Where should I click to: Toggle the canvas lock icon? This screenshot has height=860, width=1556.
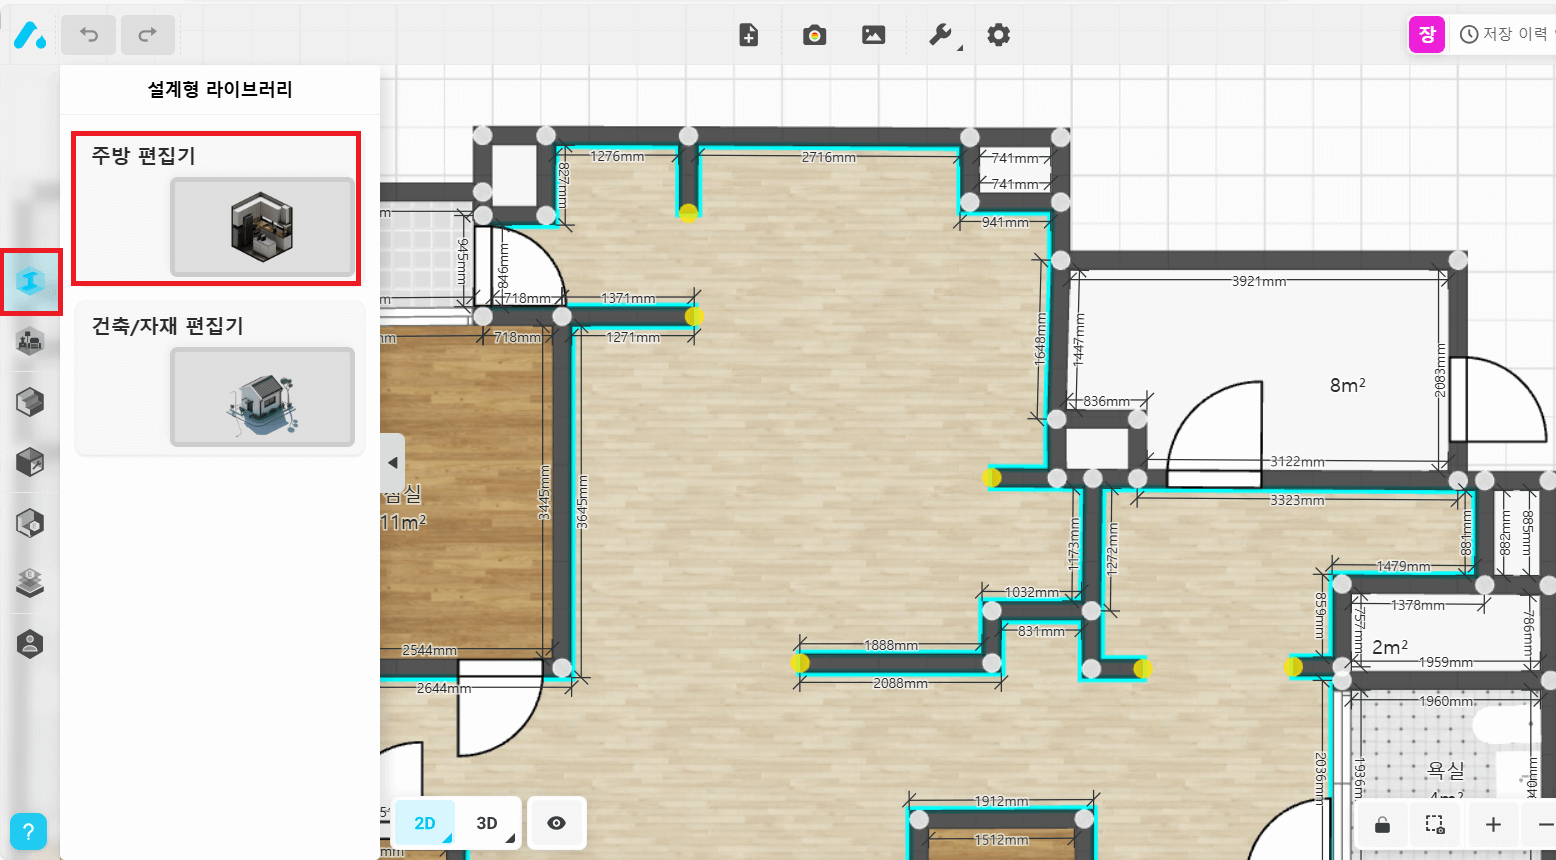(1382, 825)
